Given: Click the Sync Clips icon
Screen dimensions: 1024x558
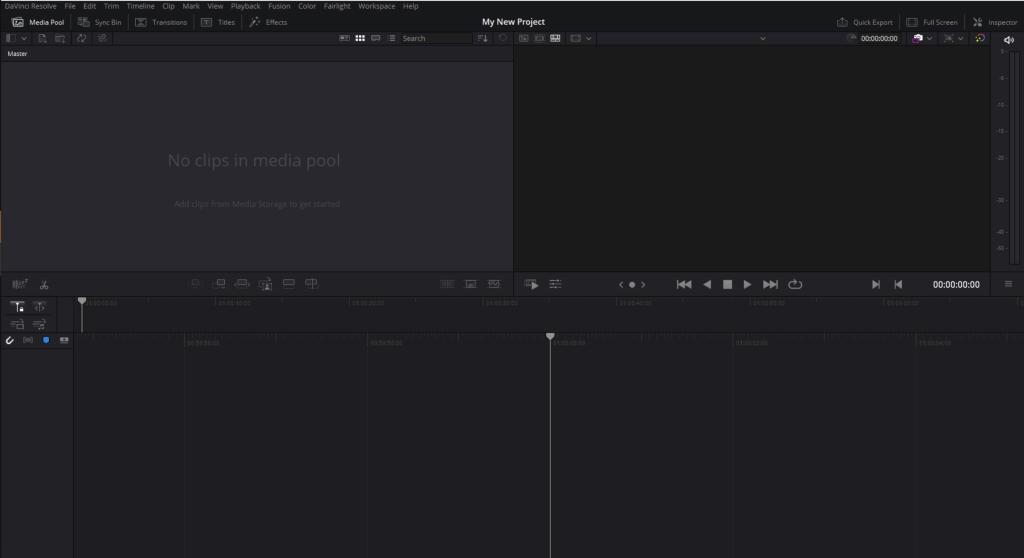Looking at the screenshot, I should coord(82,39).
